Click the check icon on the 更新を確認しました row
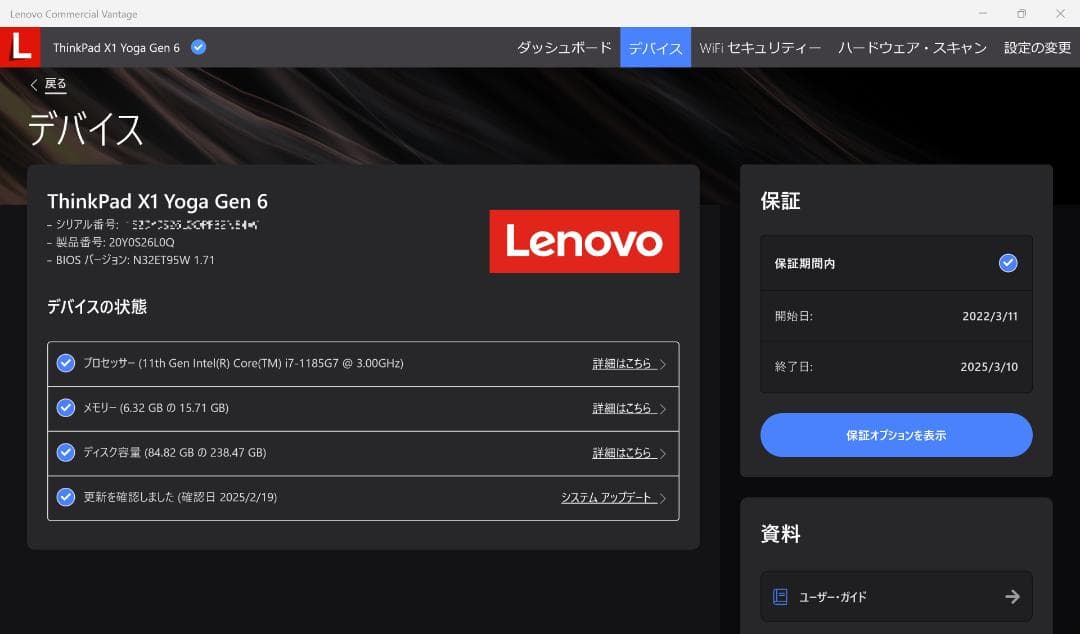 pos(66,497)
